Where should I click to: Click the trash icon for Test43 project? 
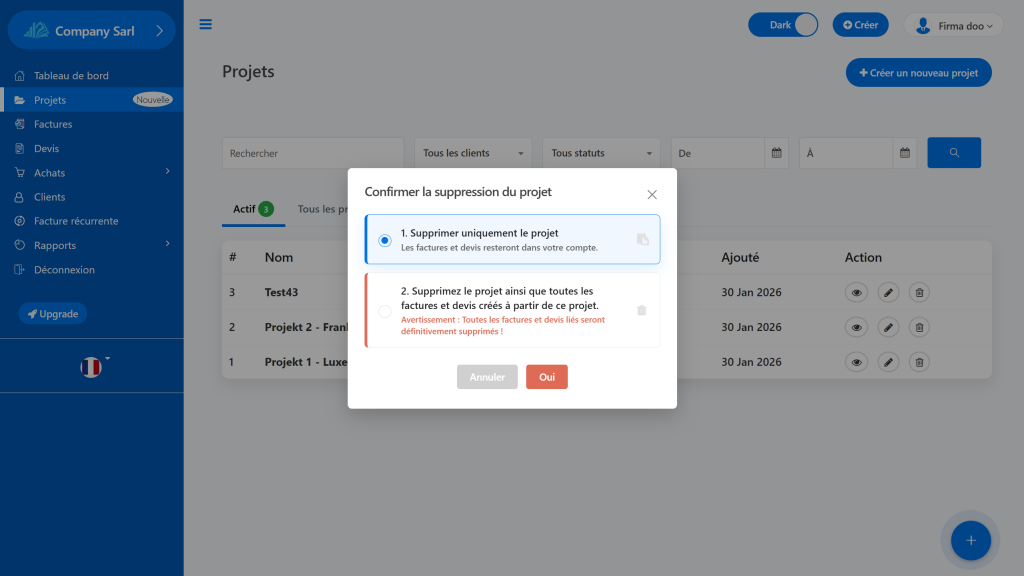click(x=920, y=293)
